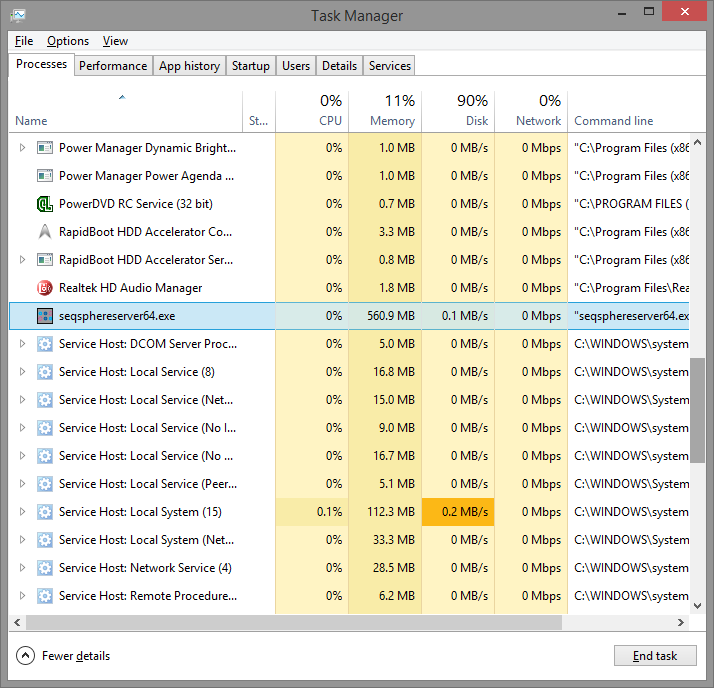Screen dimensions: 714x688
Task: Expand Service Host: Local Service (No I...
Action: point(22,428)
